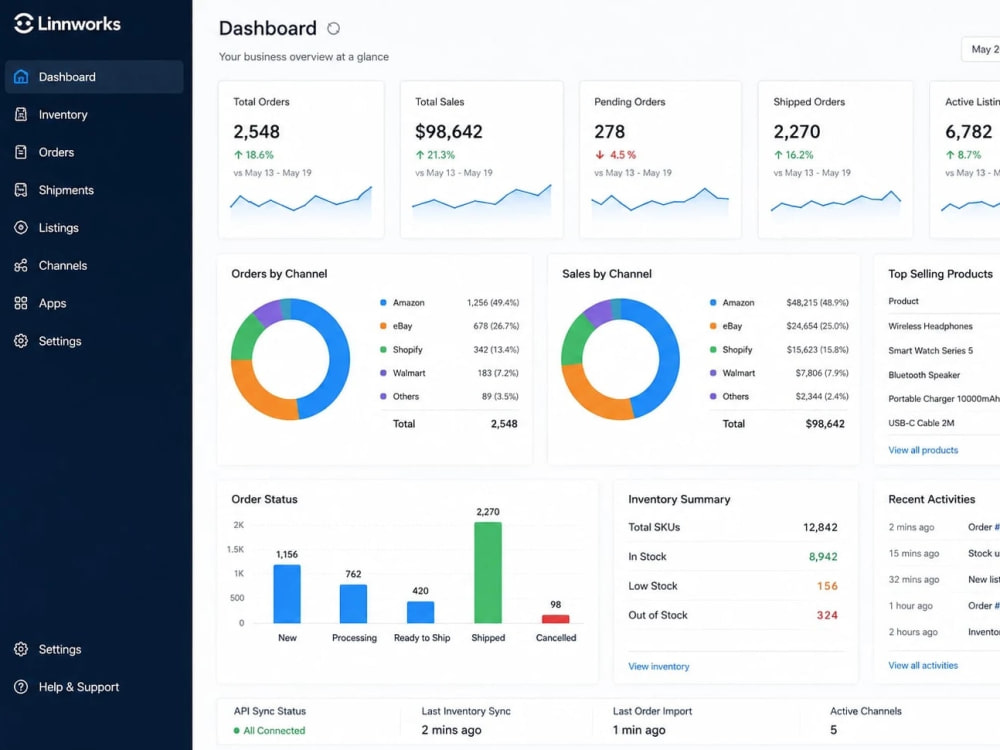Click the green up arrow beside 16.2%
1000x750 pixels.
(778, 155)
